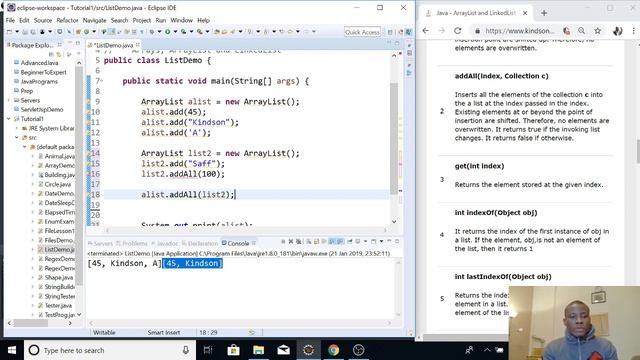Switch to the Declaration tab

pyautogui.click(x=200, y=243)
